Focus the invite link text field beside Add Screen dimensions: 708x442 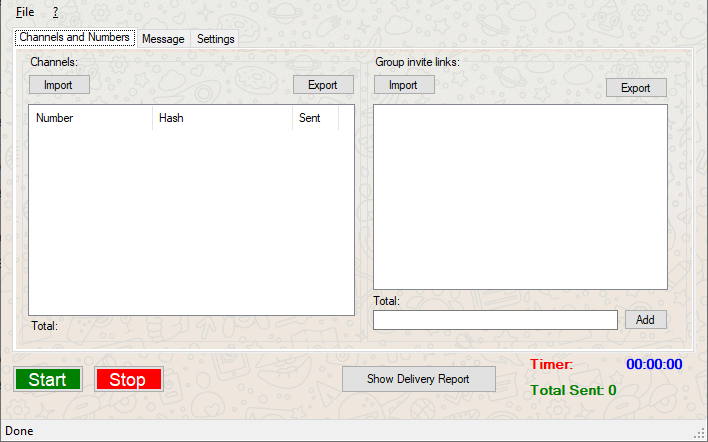point(495,320)
